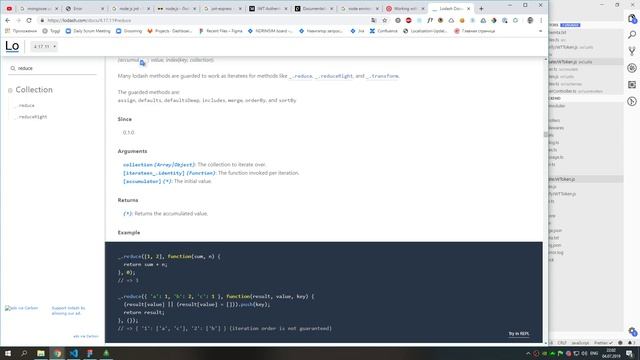Open a new Chrome tab
The width and height of the screenshot is (640, 360).
(x=481, y=8)
